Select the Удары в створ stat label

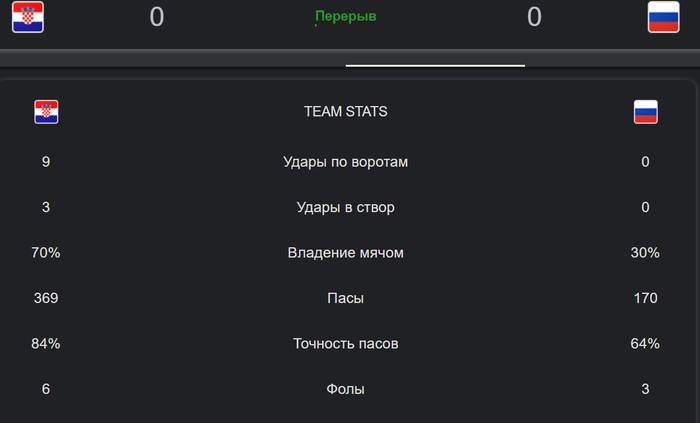[346, 208]
